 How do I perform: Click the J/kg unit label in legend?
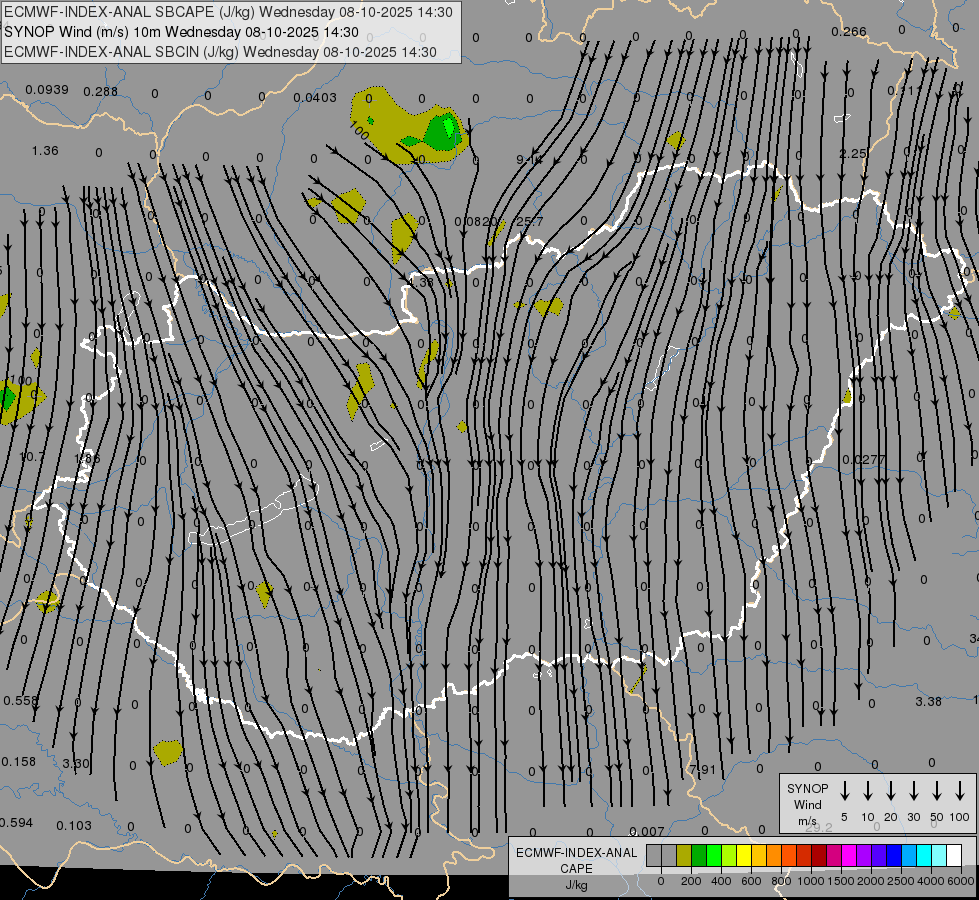(576, 884)
